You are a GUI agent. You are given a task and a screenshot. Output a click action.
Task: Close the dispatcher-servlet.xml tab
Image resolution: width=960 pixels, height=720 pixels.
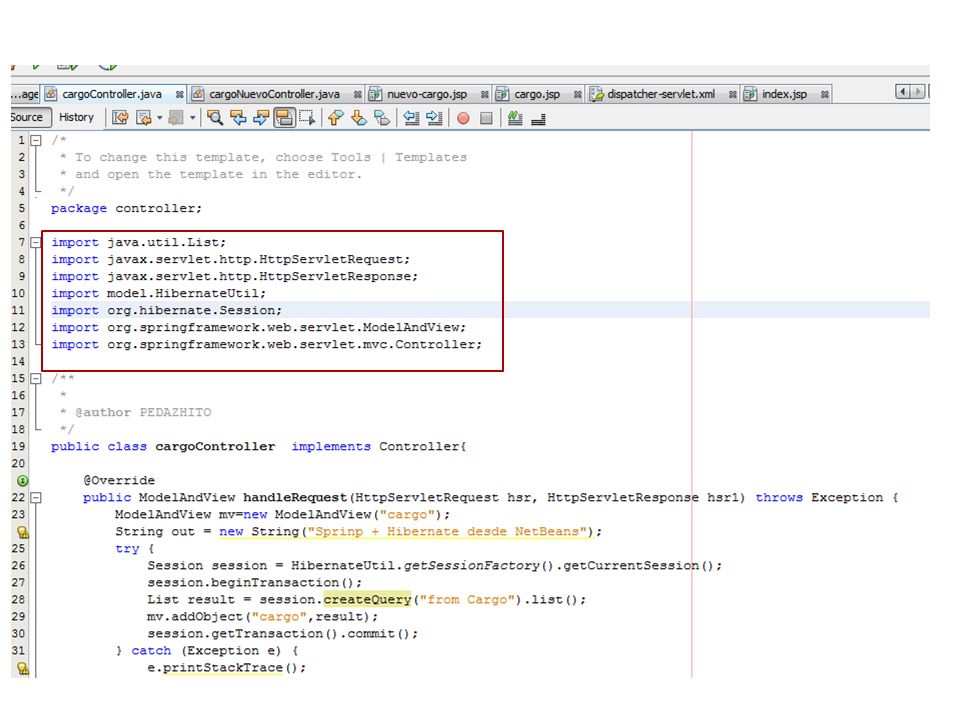[732, 95]
